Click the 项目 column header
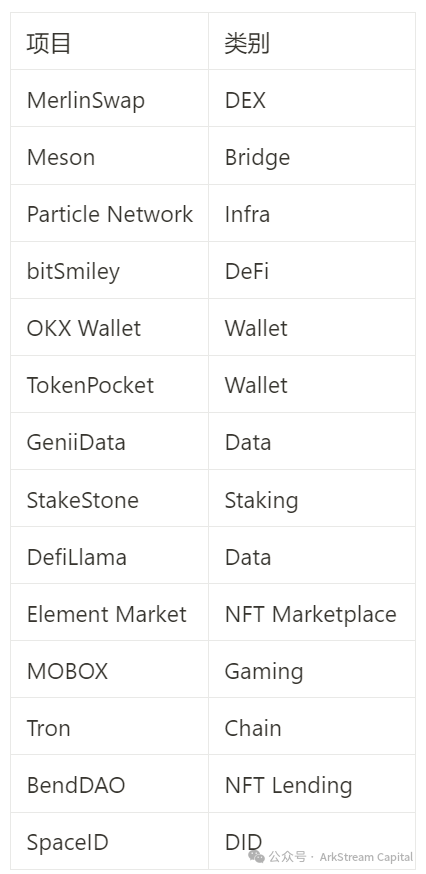Screen dimensions: 426x874 coord(49,43)
